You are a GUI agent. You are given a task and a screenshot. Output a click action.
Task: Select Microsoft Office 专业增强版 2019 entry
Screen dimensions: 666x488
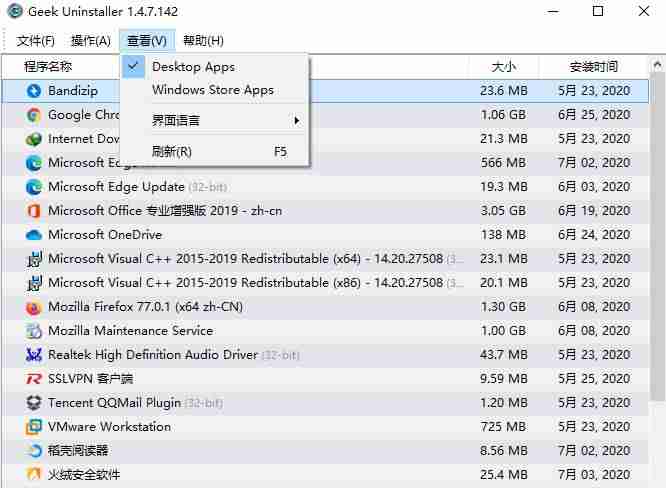pyautogui.click(x=165, y=211)
